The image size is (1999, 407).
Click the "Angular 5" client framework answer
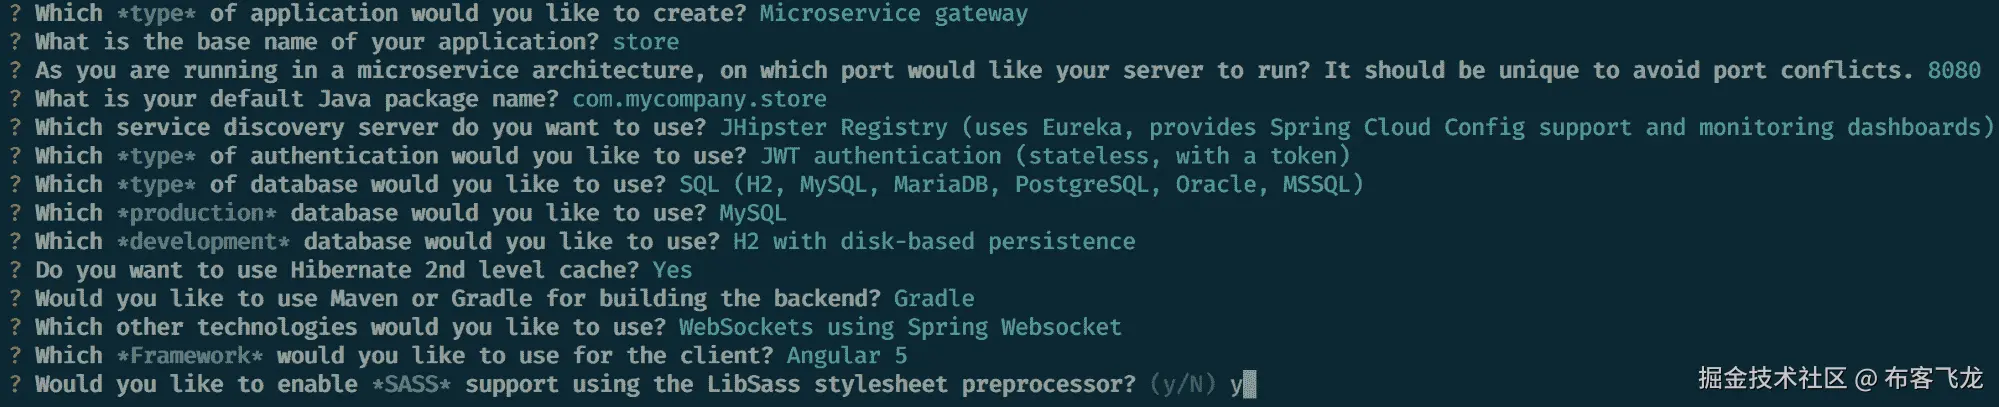point(847,356)
